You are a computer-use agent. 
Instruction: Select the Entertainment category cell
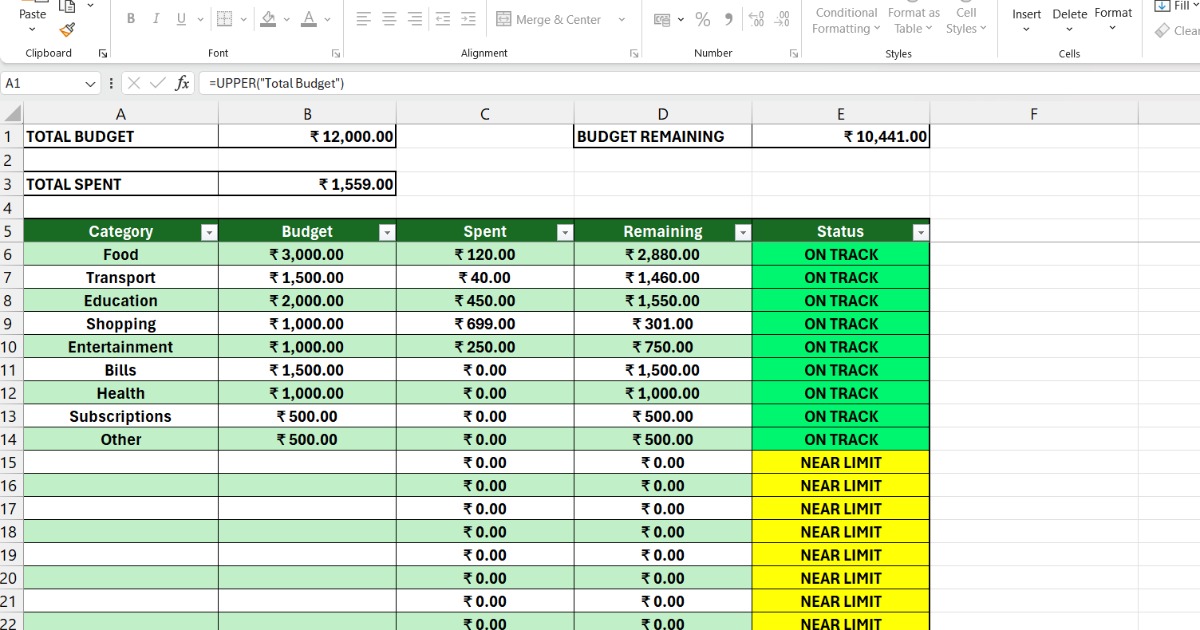pos(120,347)
